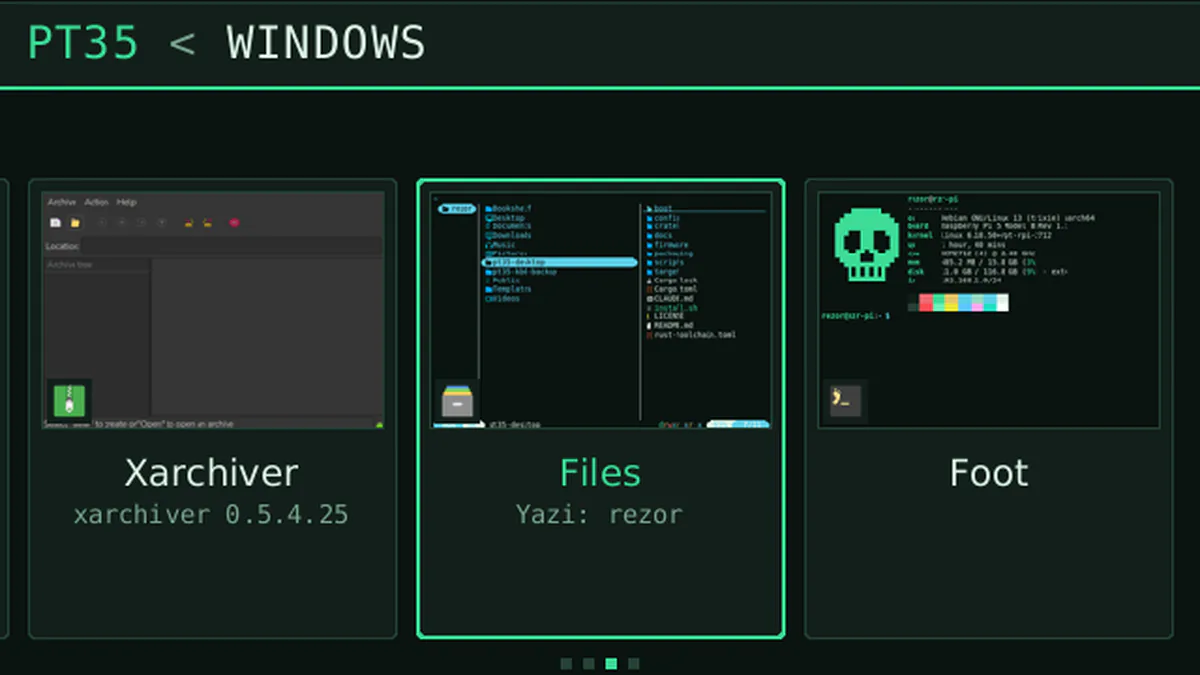This screenshot has width=1200, height=675.
Task: Jump to the first page indicator dot
Action: [x=566, y=663]
